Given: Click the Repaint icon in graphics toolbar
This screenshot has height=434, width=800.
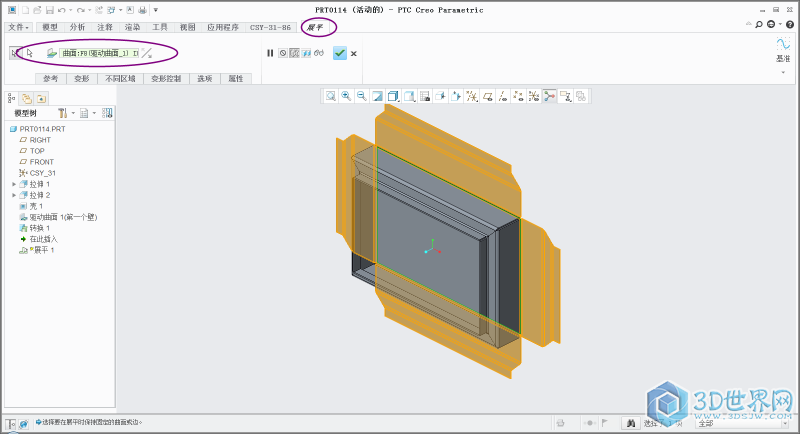Looking at the screenshot, I should click(x=378, y=96).
